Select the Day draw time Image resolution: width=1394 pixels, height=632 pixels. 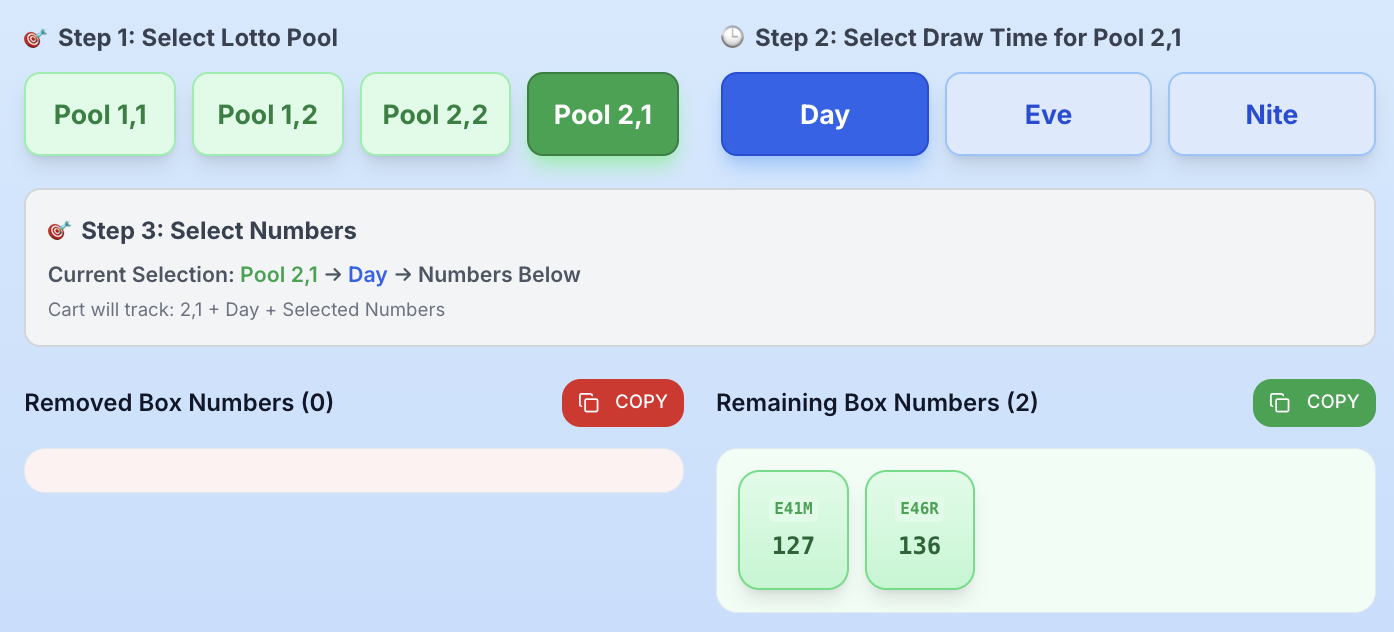(825, 114)
